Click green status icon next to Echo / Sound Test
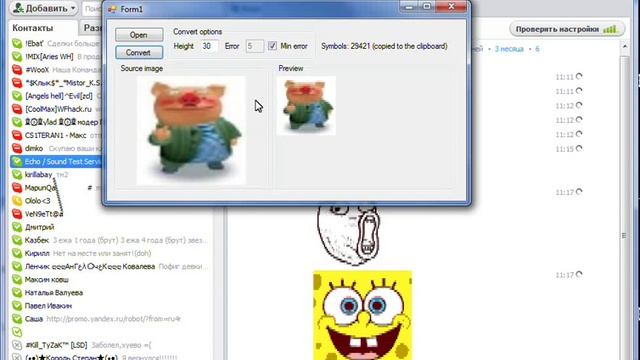 (x=17, y=162)
